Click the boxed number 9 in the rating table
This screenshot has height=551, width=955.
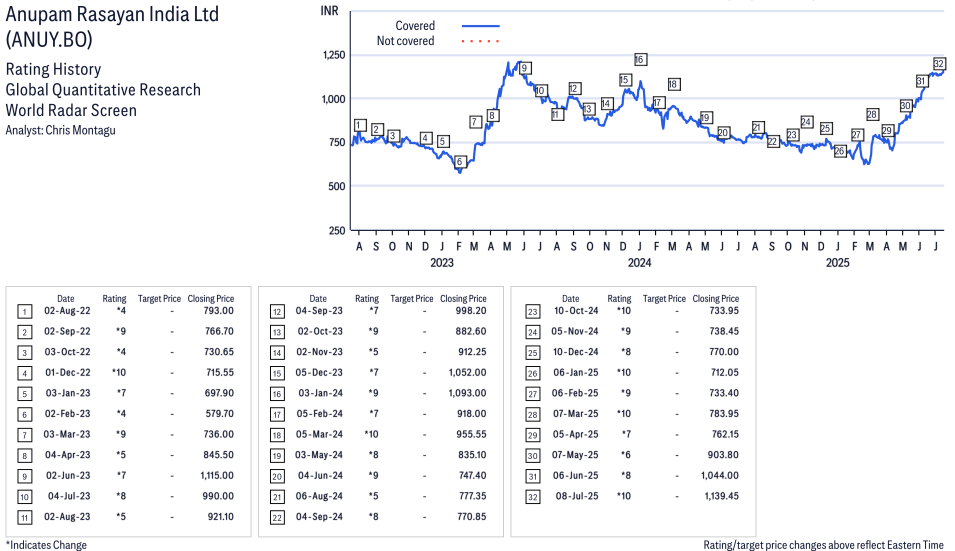point(24,477)
